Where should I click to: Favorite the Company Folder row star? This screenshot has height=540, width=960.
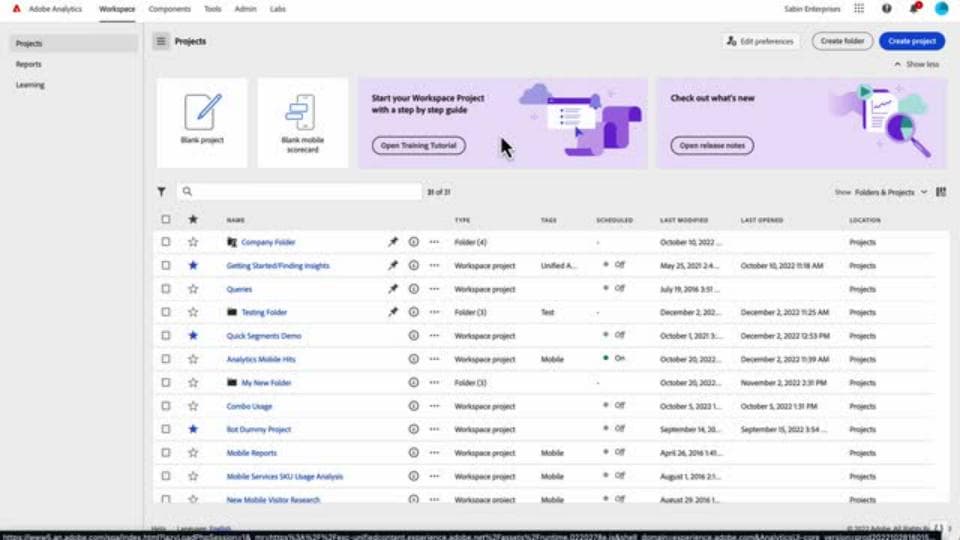193,242
